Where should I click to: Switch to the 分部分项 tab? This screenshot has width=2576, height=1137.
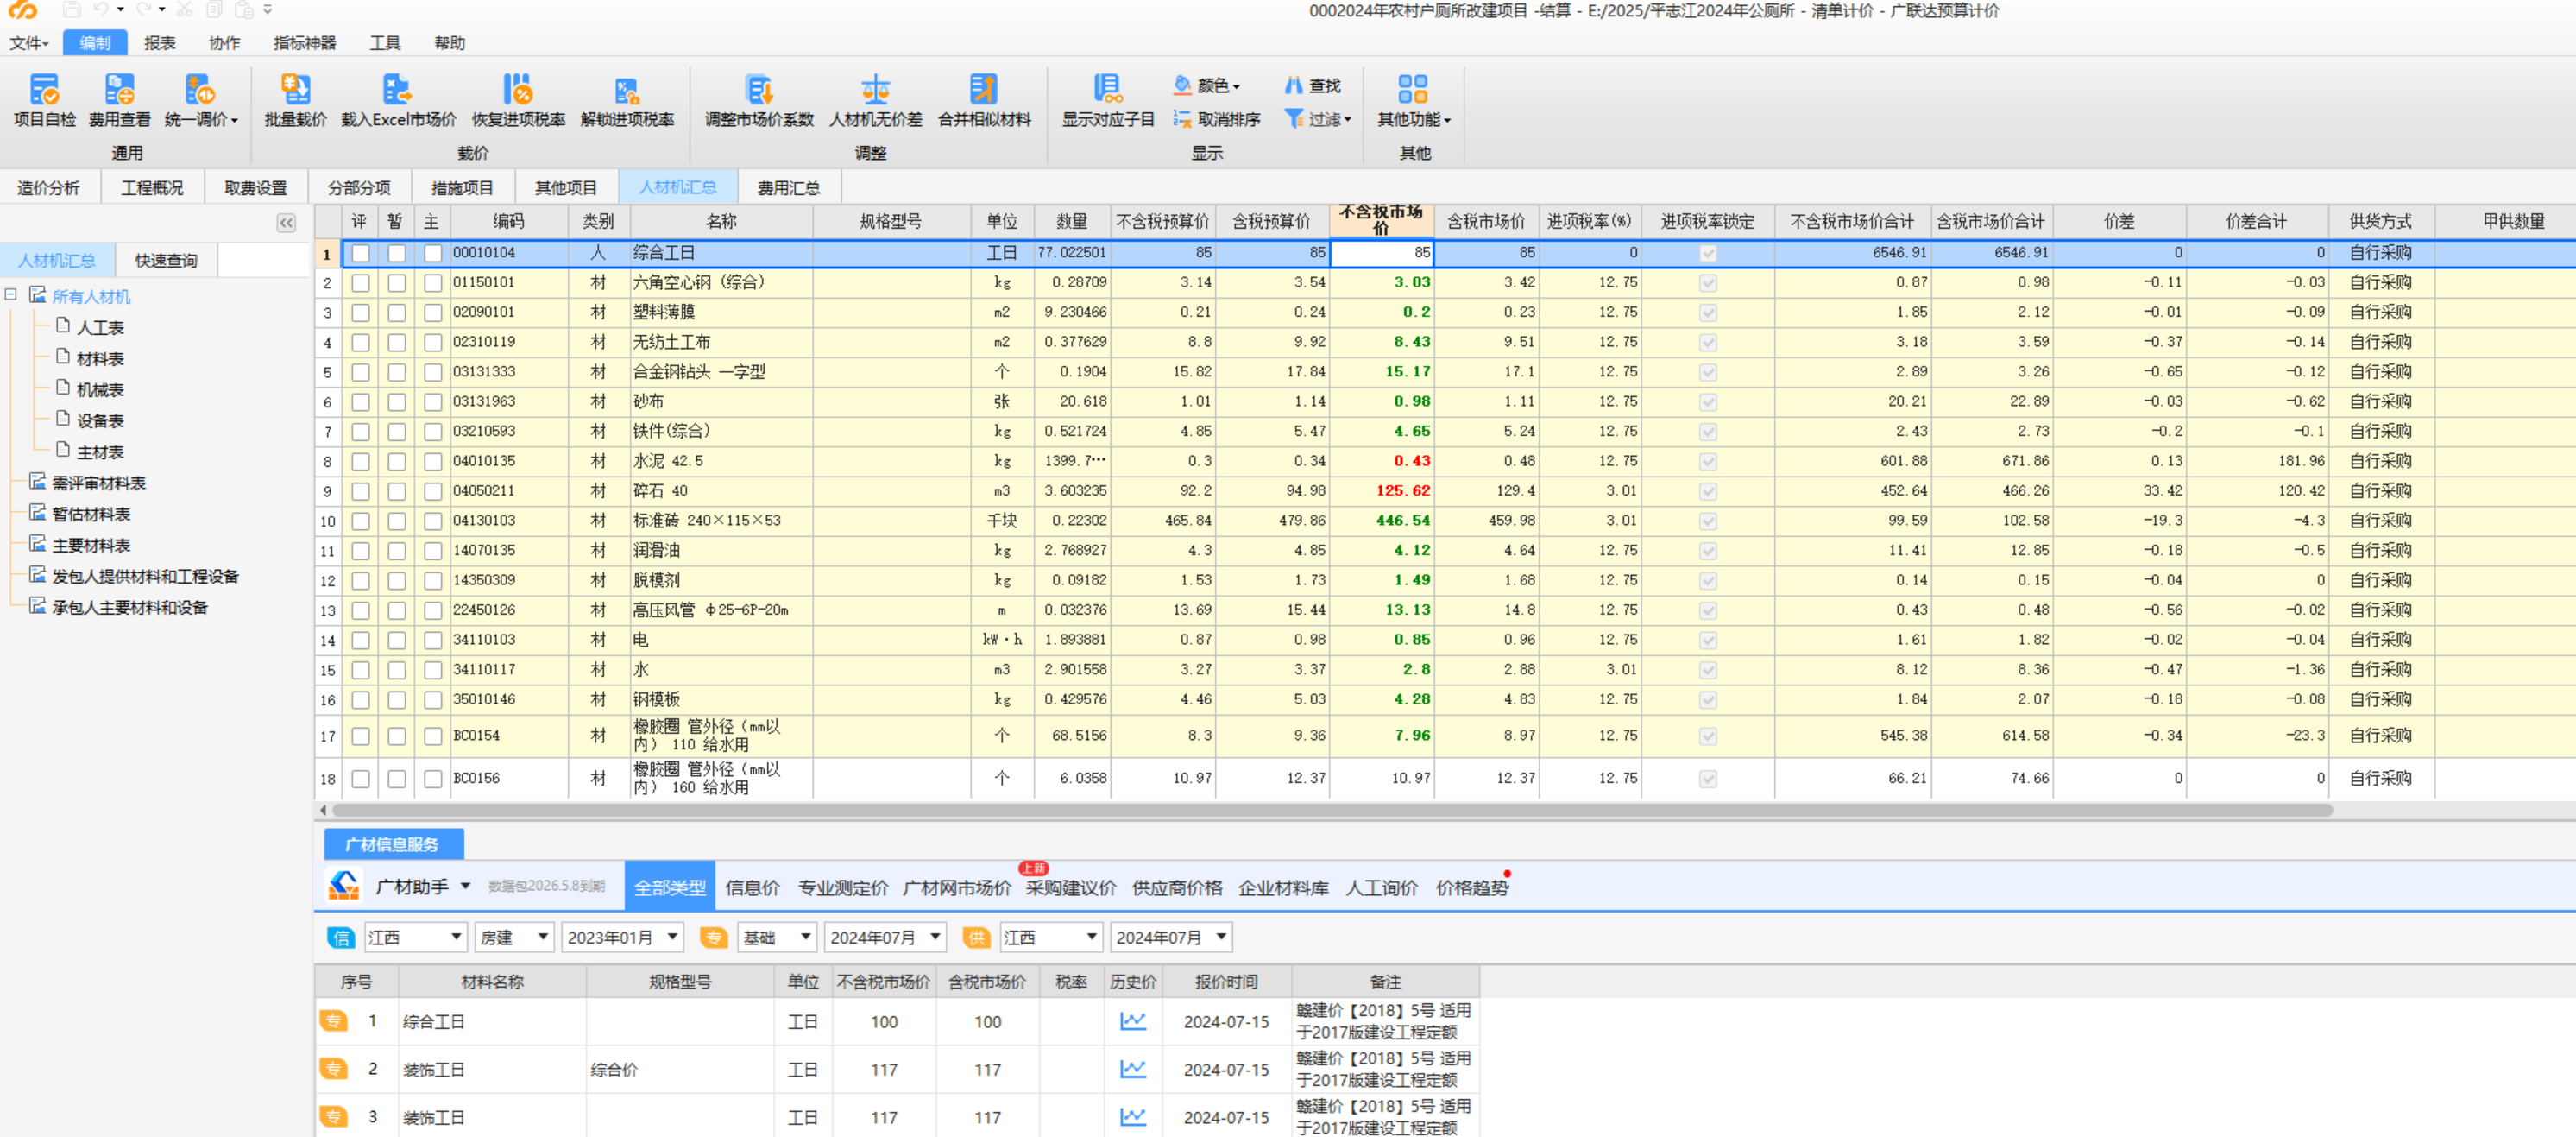(359, 187)
